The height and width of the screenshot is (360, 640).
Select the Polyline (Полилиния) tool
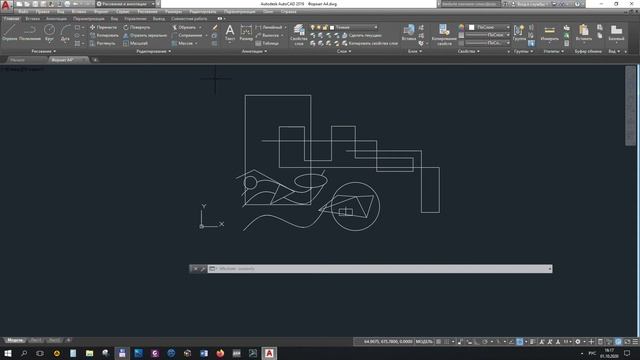tap(30, 33)
